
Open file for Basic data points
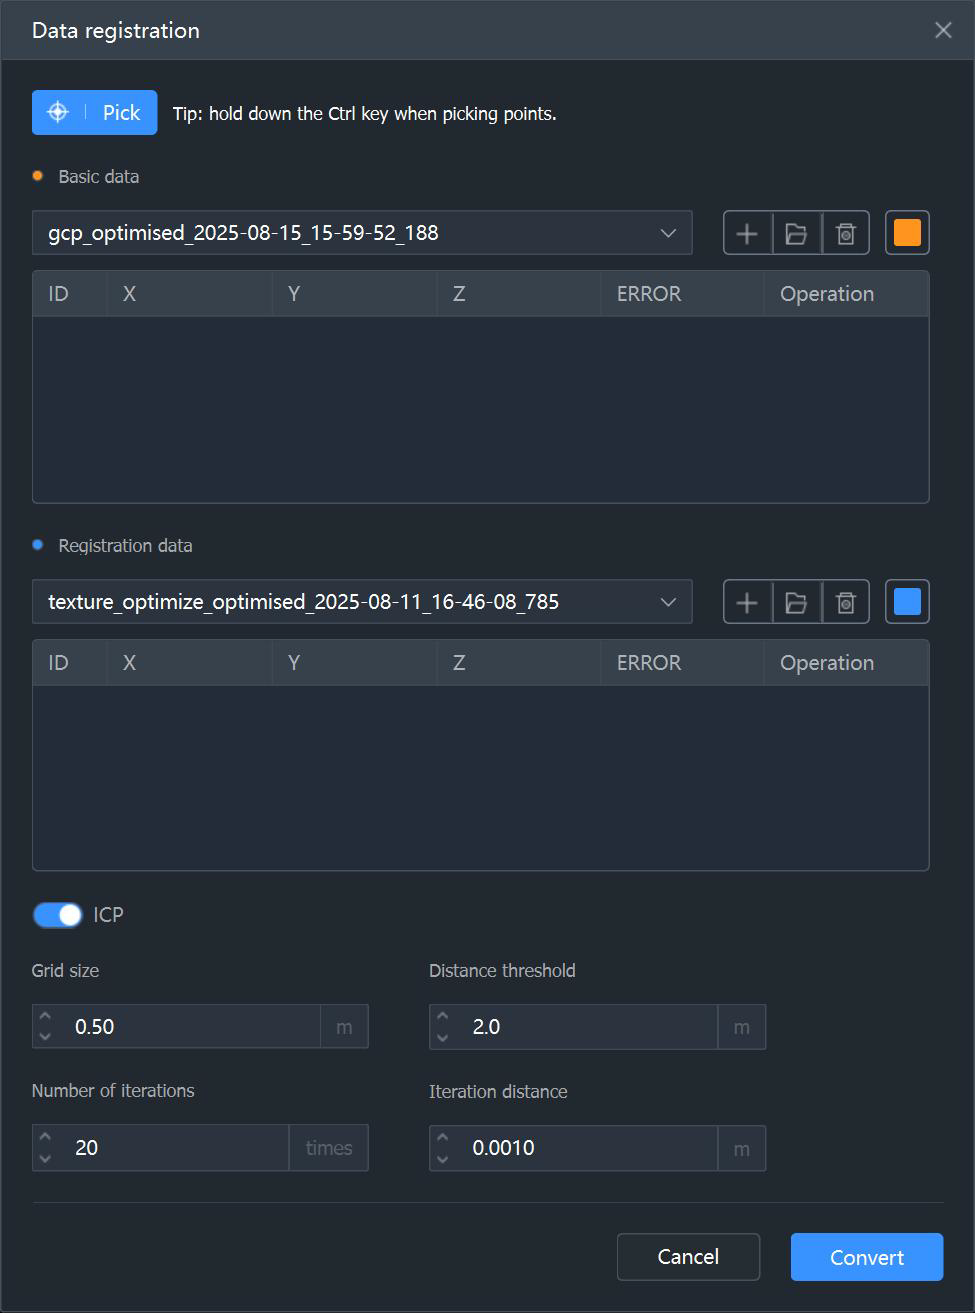(796, 233)
